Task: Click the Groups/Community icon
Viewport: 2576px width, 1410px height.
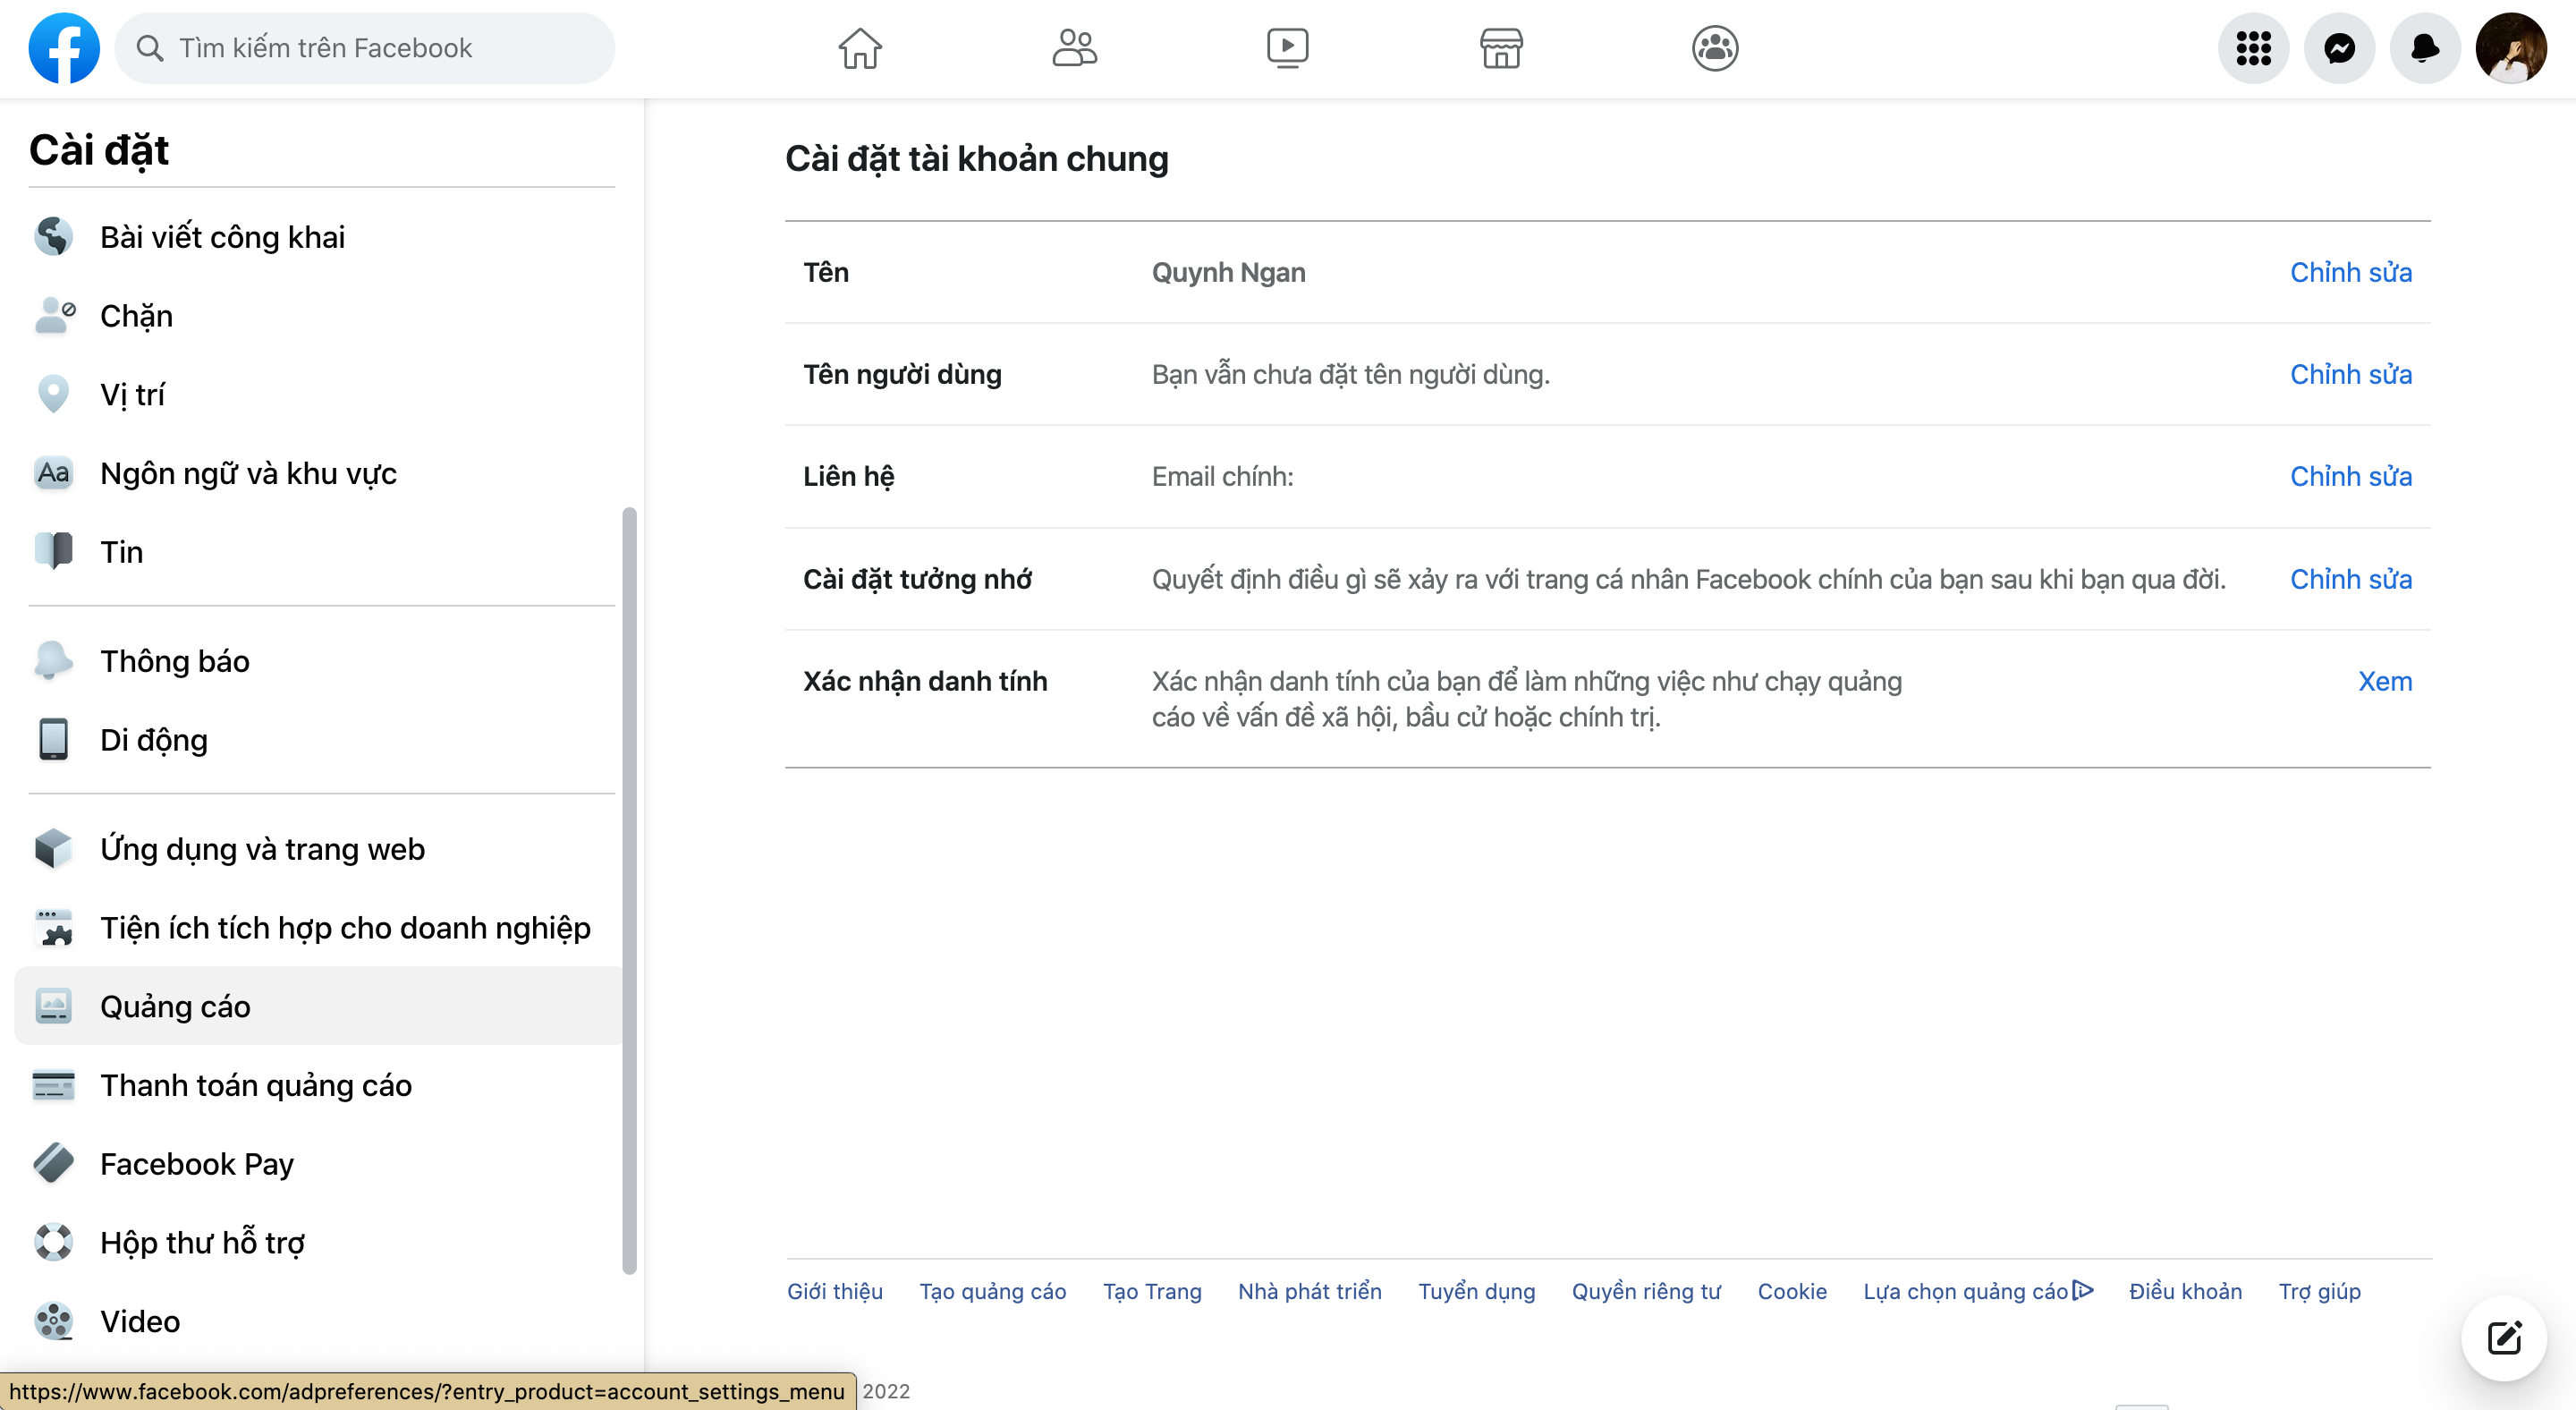Action: [1713, 47]
